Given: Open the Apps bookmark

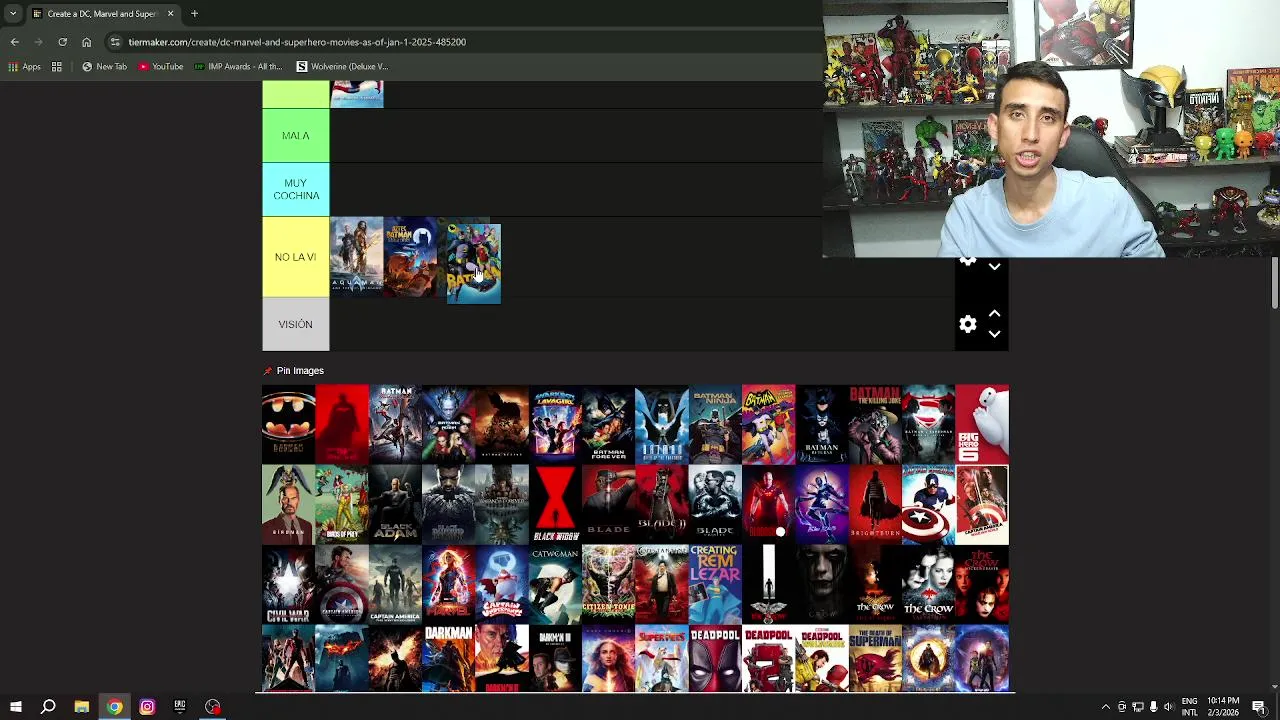Looking at the screenshot, I should tap(24, 67).
